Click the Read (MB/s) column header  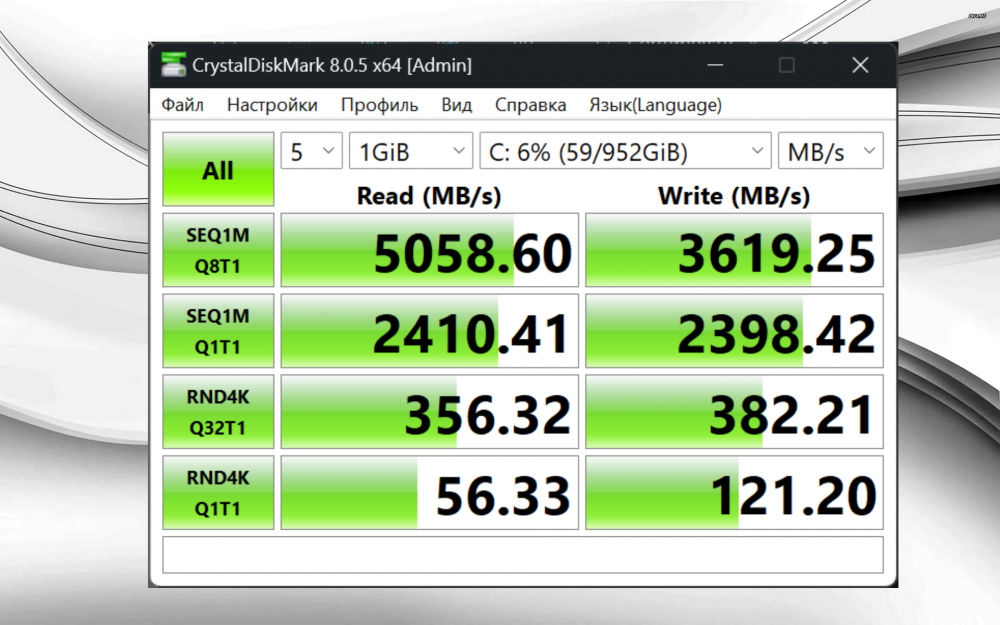(429, 196)
